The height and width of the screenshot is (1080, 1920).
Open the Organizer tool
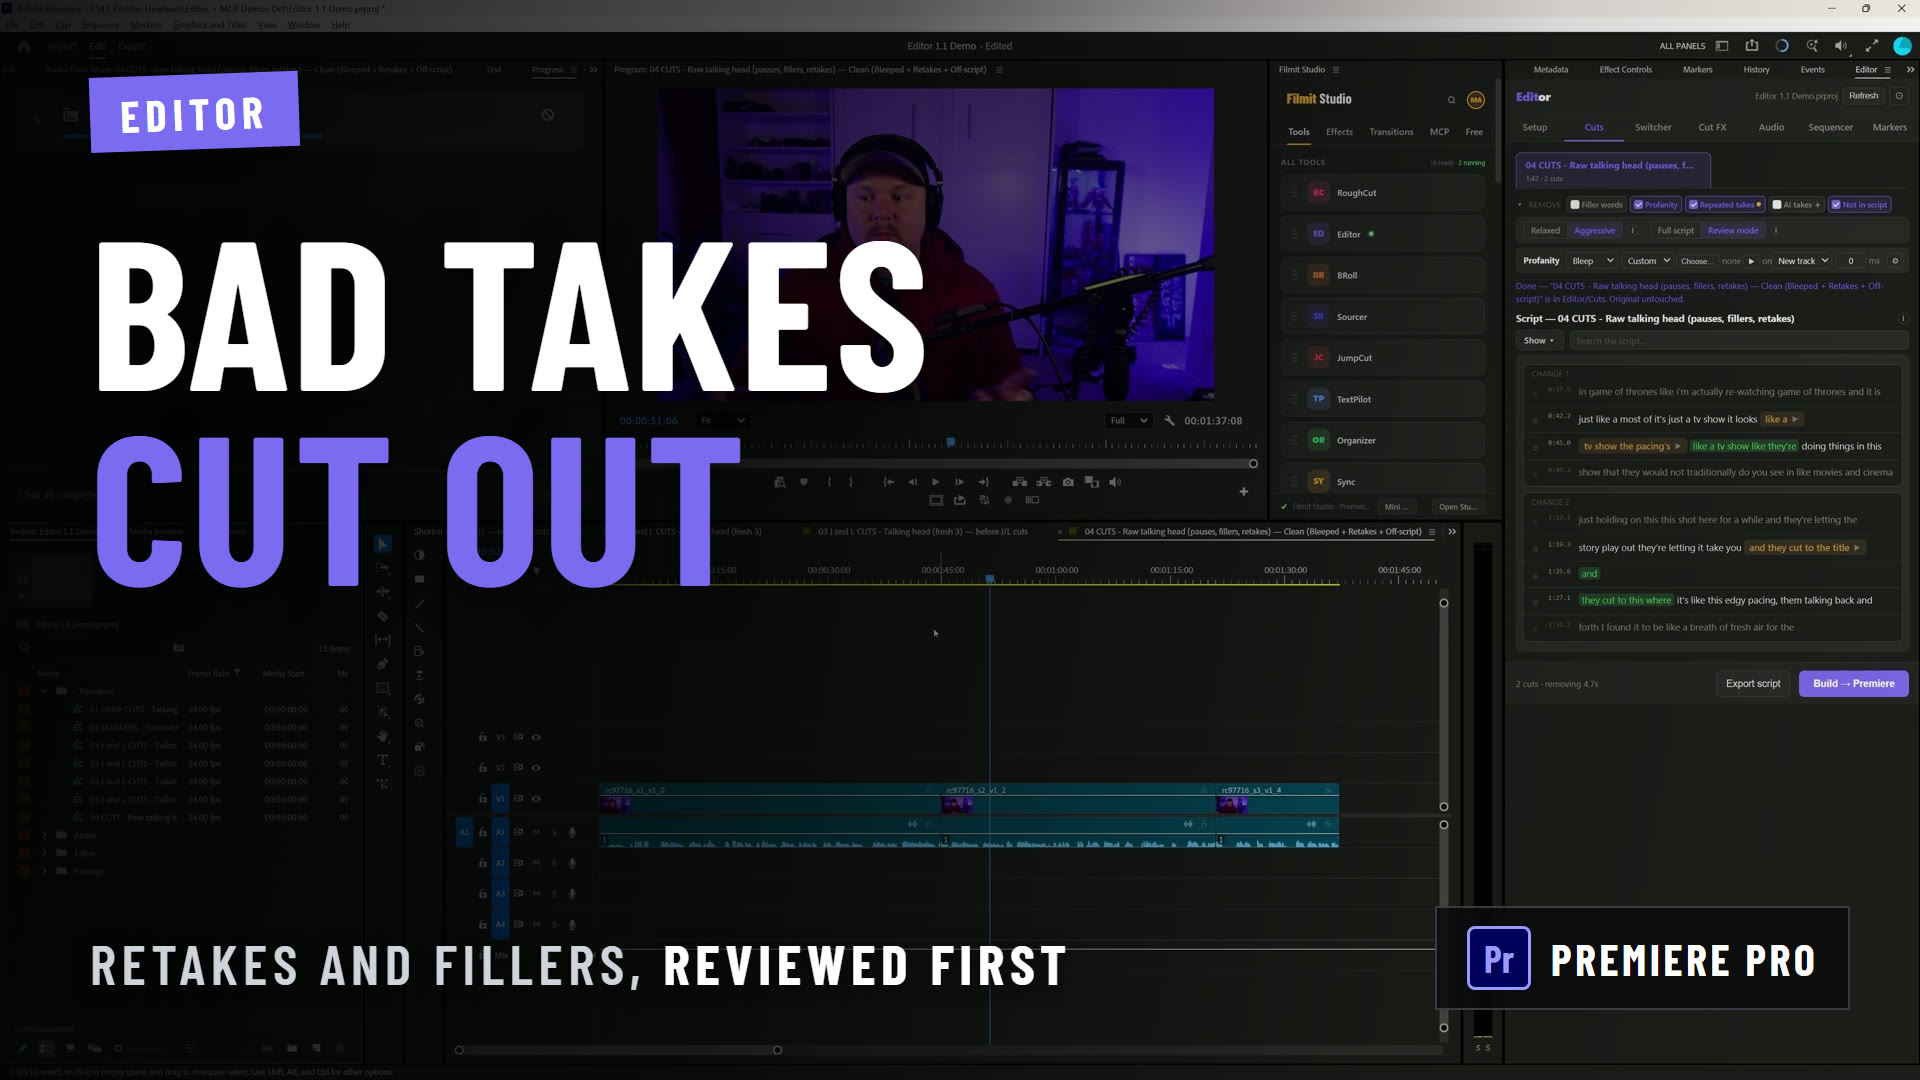point(1383,440)
